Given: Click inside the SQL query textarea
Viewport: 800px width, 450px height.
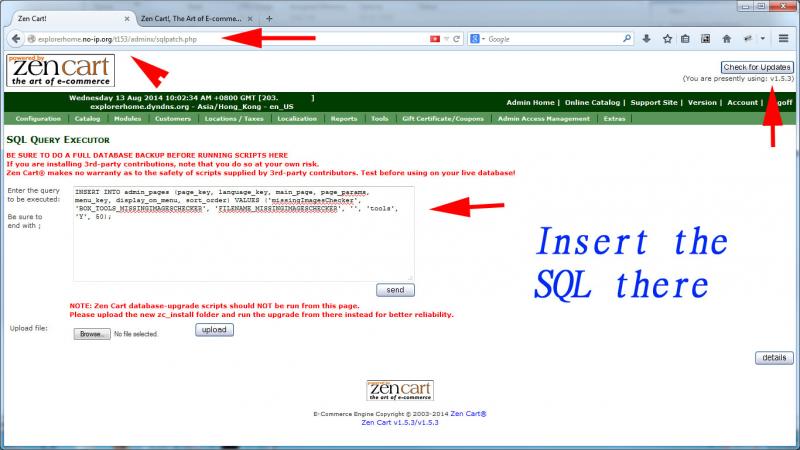Looking at the screenshot, I should tap(243, 234).
